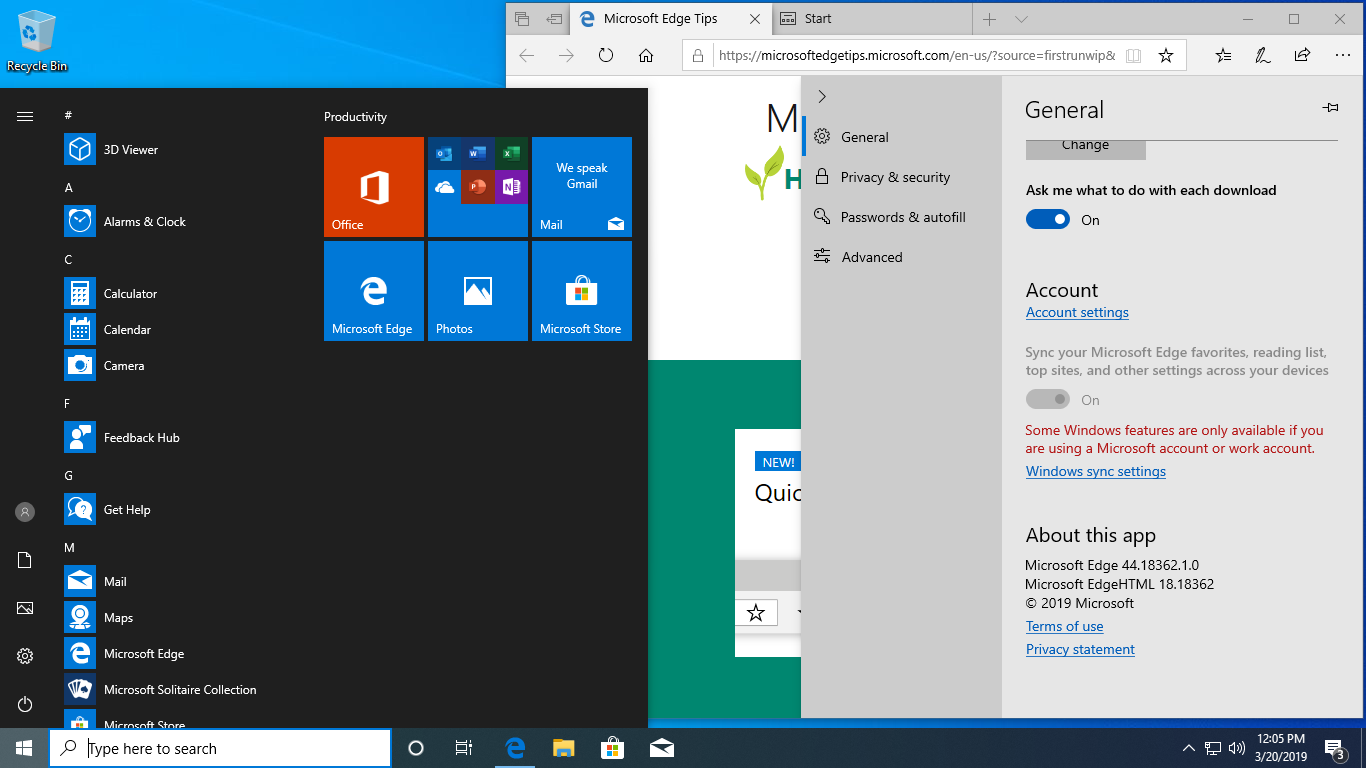Open Task View on the taskbar
This screenshot has width=1366, height=768.
[464, 748]
